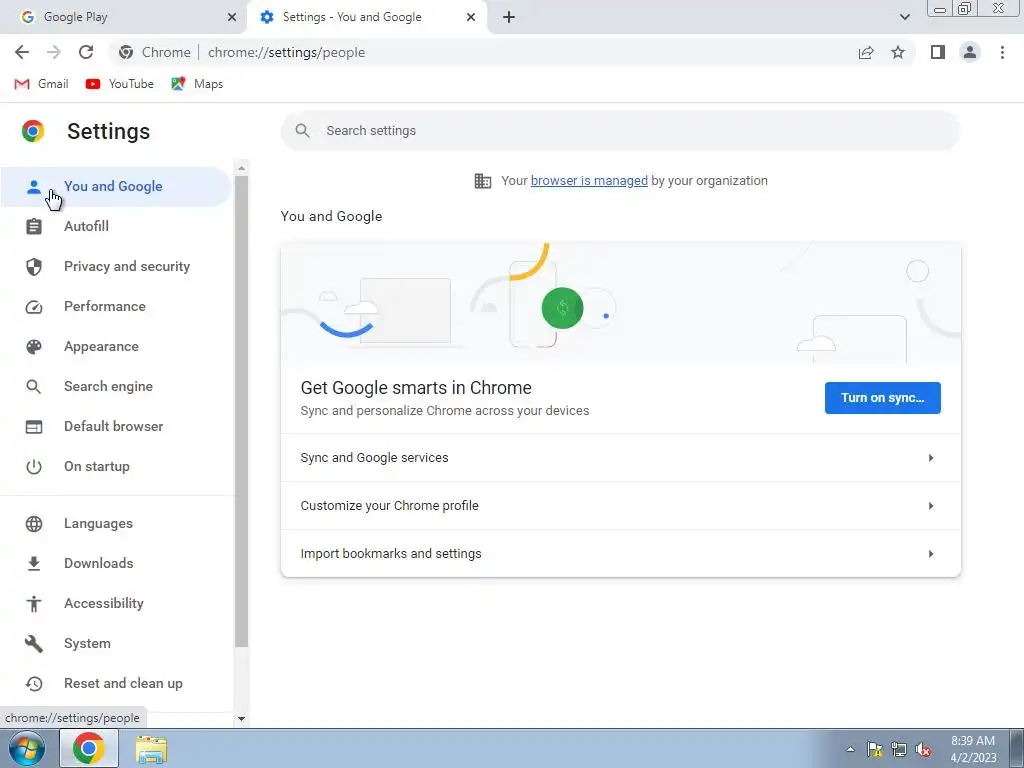Switch to the Google Play tab

coord(124,17)
